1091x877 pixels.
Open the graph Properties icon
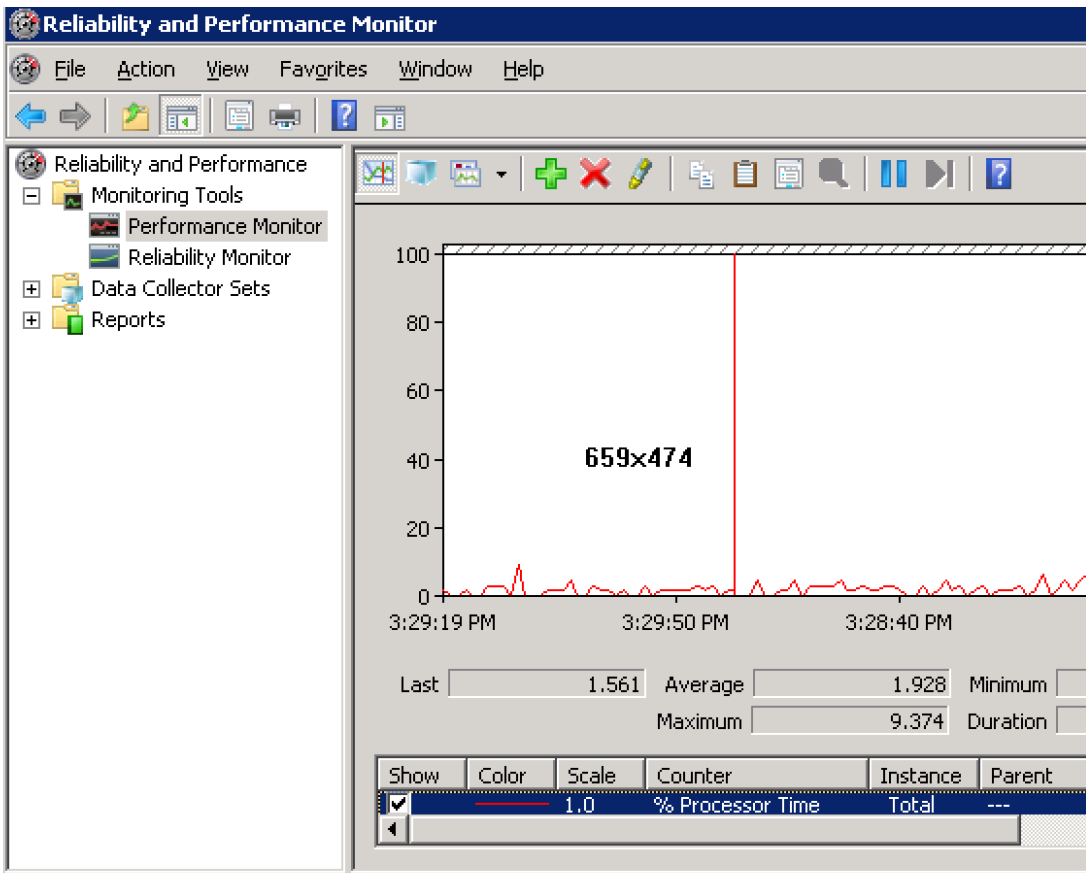pos(789,174)
